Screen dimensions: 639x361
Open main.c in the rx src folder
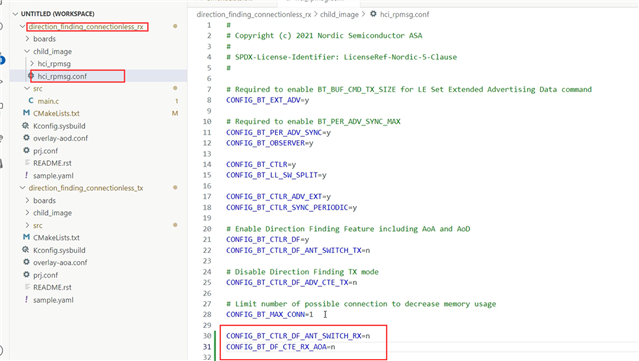[48, 101]
